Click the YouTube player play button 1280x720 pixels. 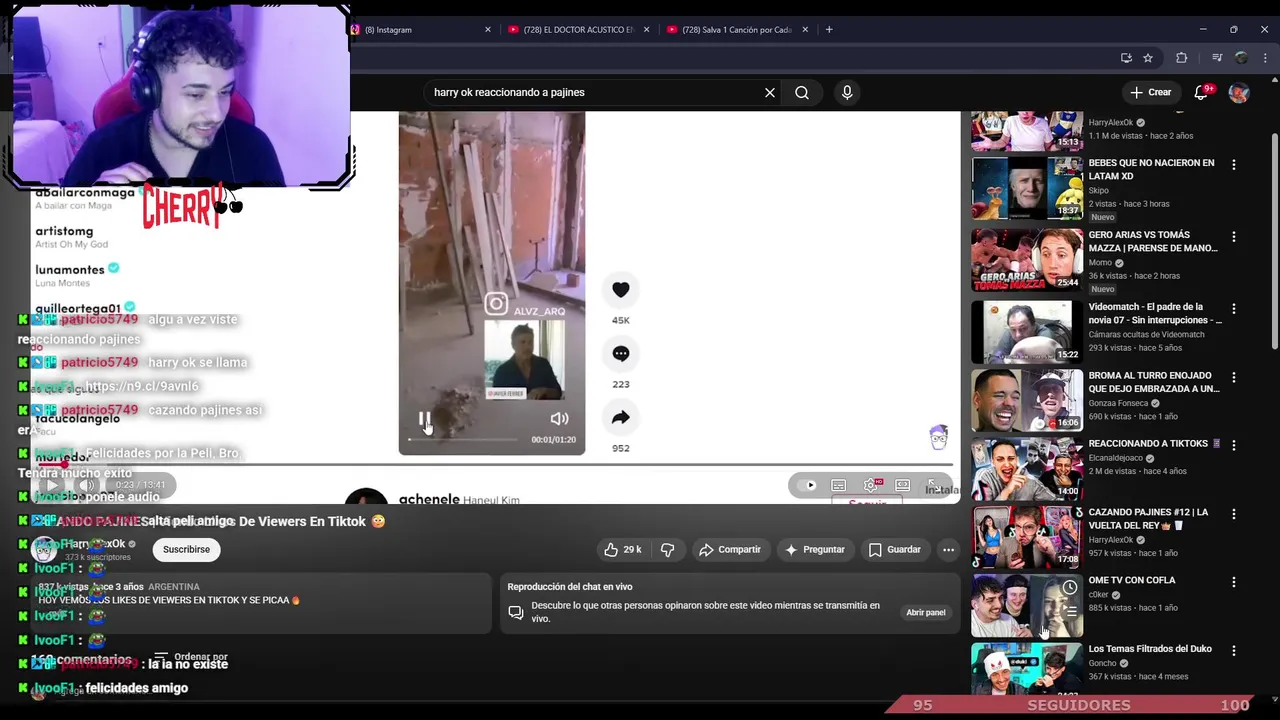click(x=52, y=485)
